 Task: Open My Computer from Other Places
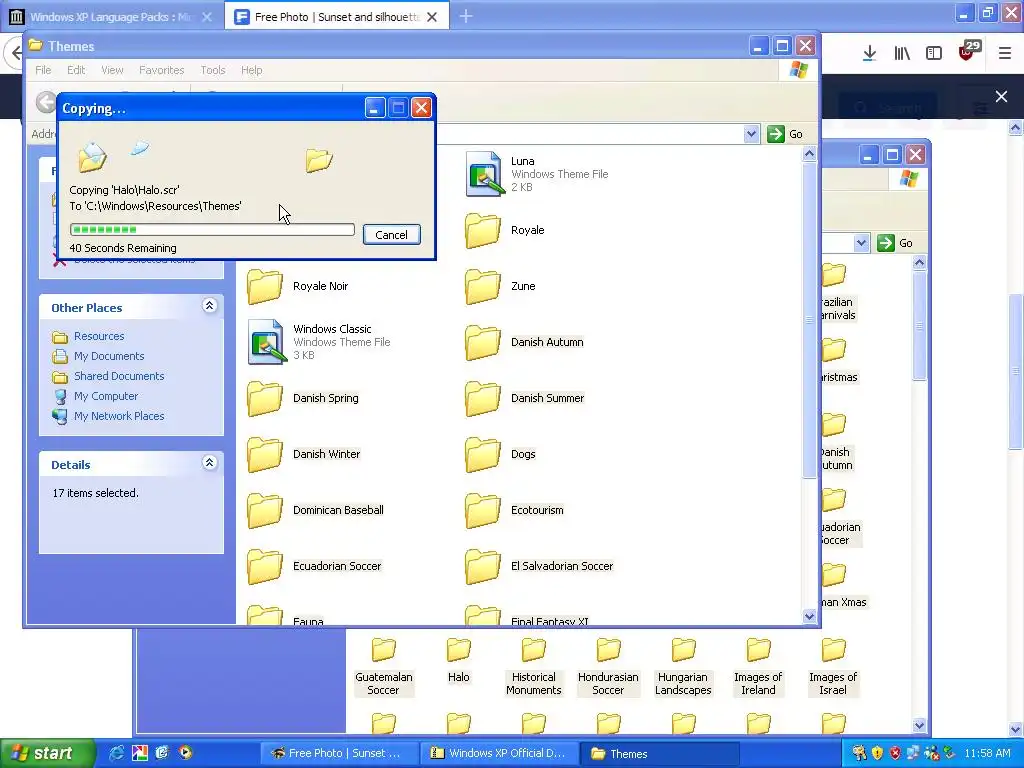[106, 396]
